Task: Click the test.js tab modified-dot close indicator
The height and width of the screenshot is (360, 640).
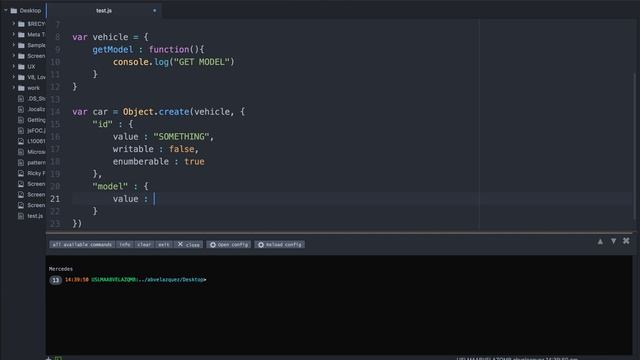Action: 154,11
